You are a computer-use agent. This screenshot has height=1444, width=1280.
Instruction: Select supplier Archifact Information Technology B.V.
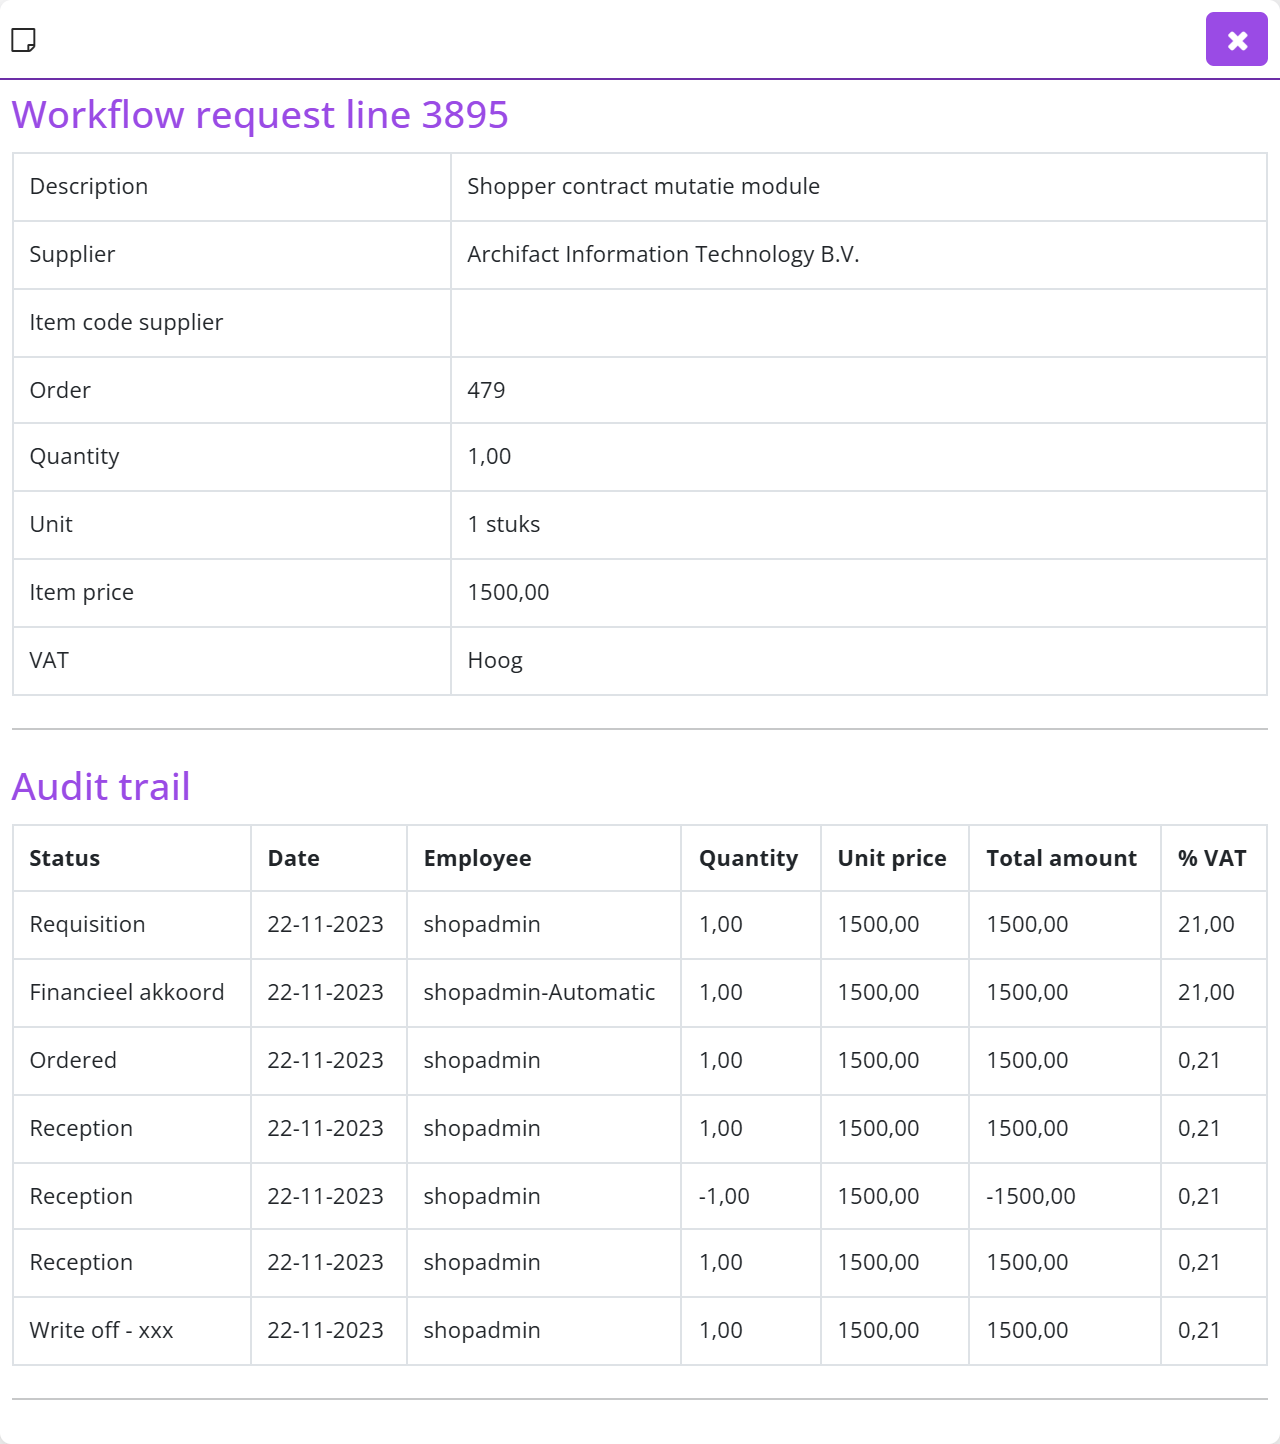click(663, 254)
